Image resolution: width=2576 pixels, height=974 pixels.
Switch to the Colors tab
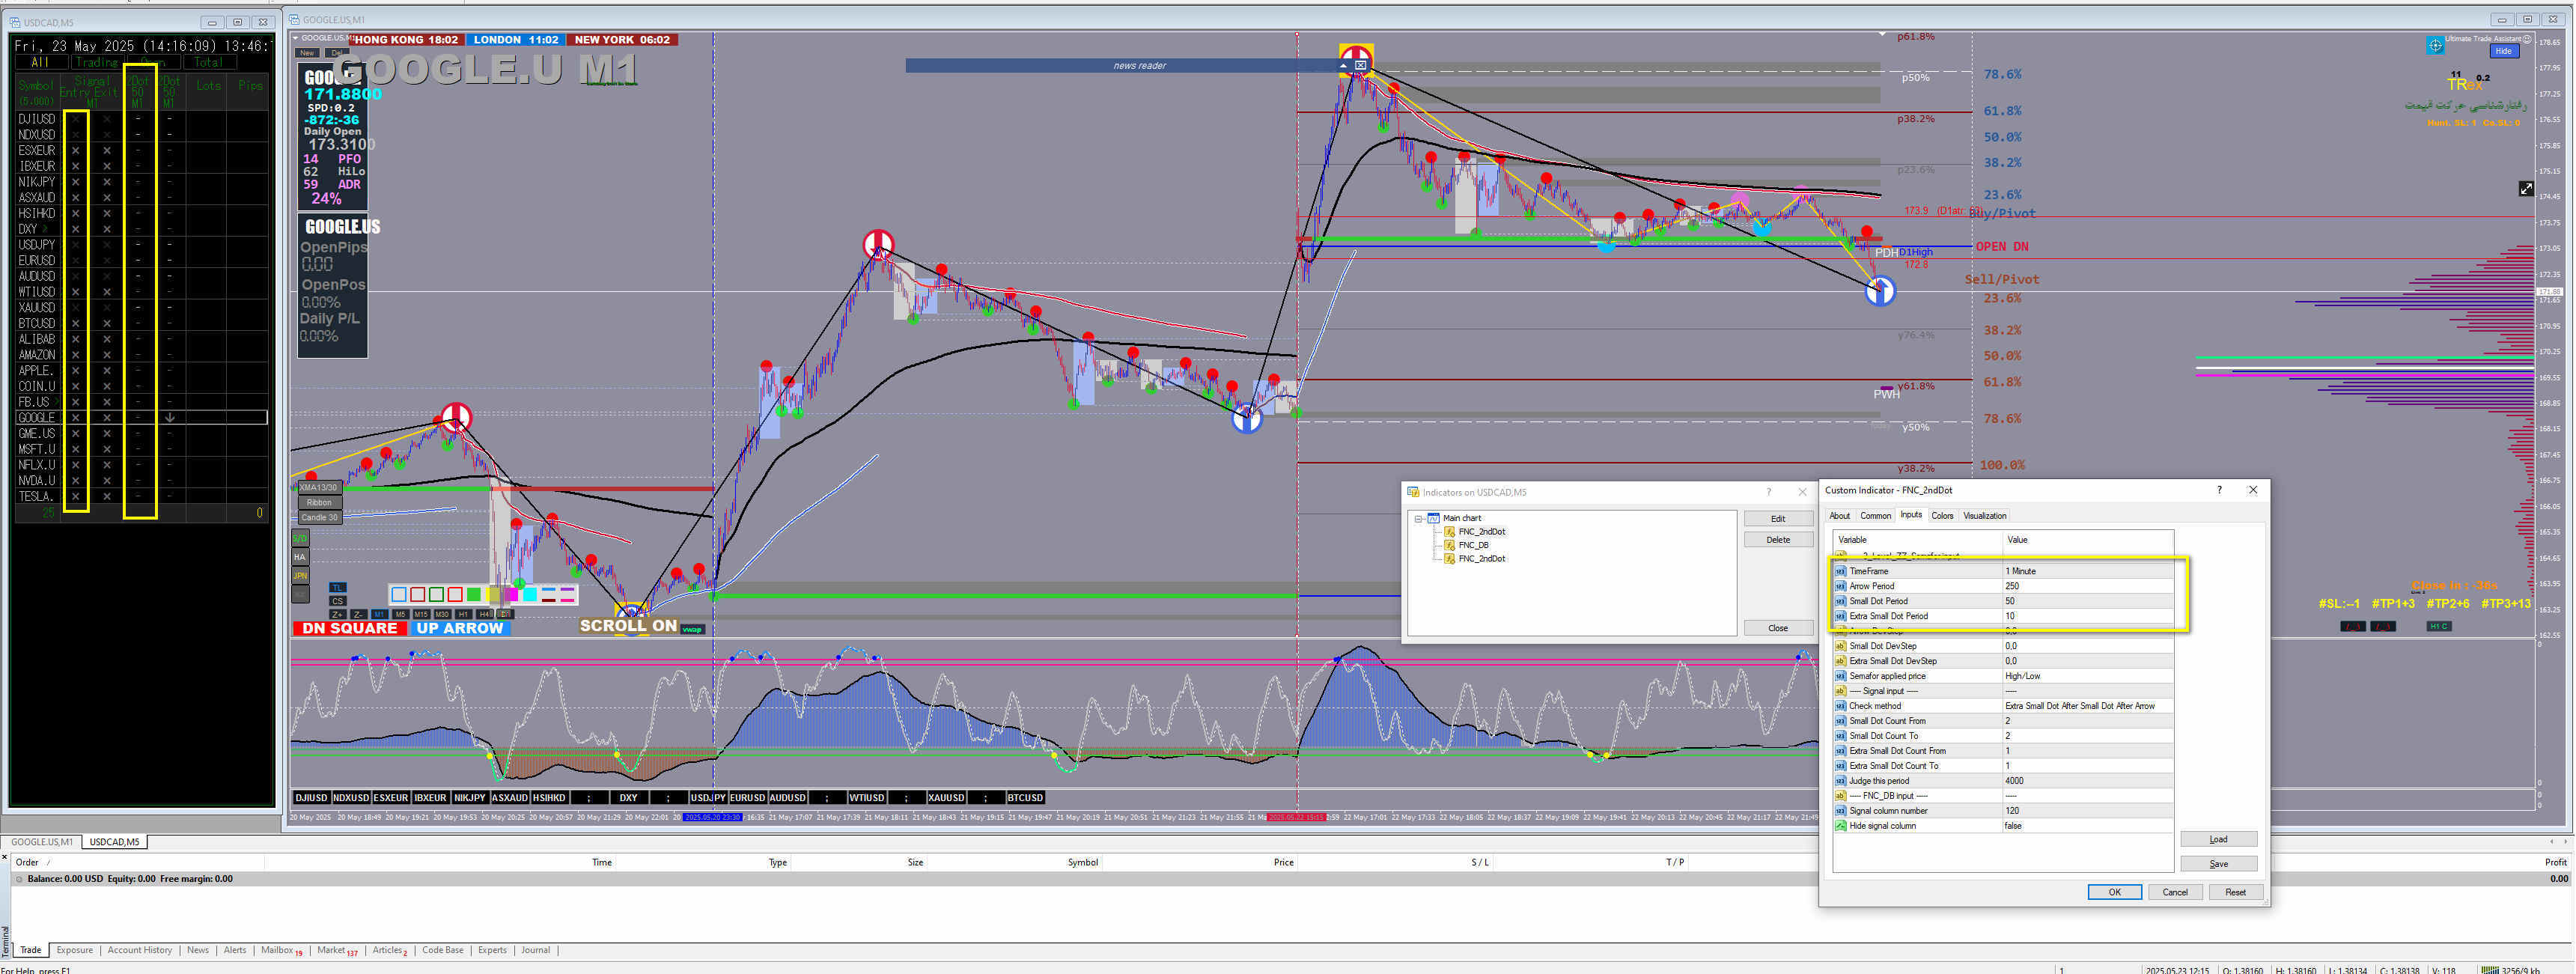1942,516
